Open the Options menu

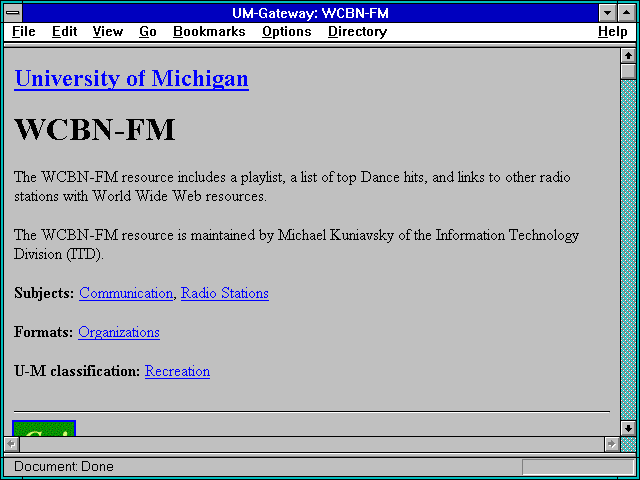pyautogui.click(x=287, y=32)
